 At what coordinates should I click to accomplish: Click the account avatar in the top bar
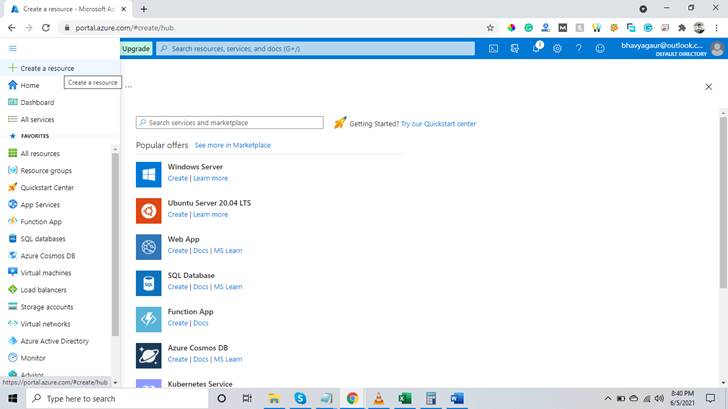717,48
